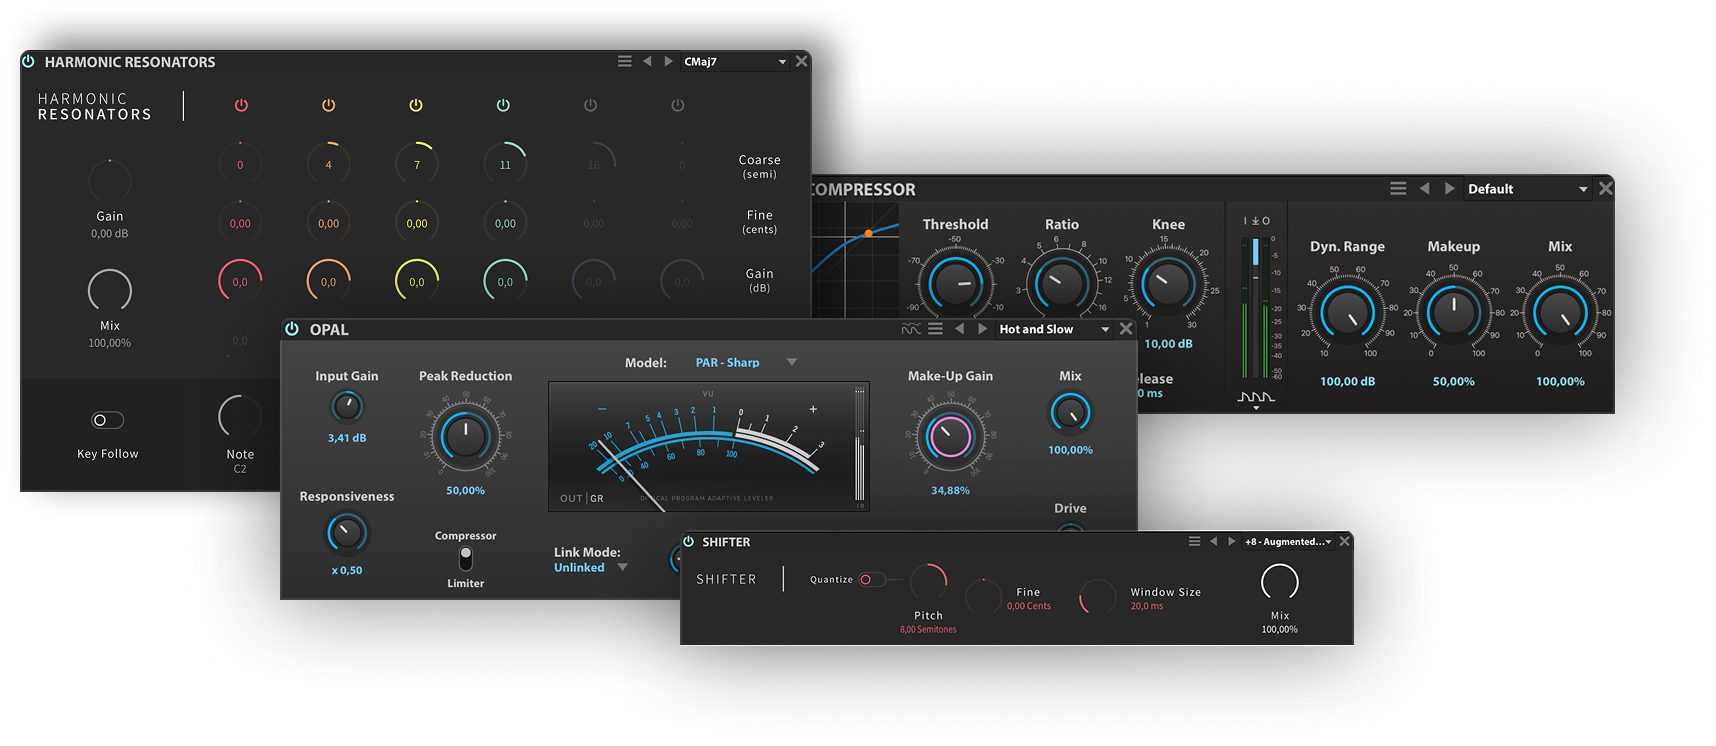Screen dimensions: 1716x746
Task: Select next preset in Harmonic Resonators
Action: [668, 61]
